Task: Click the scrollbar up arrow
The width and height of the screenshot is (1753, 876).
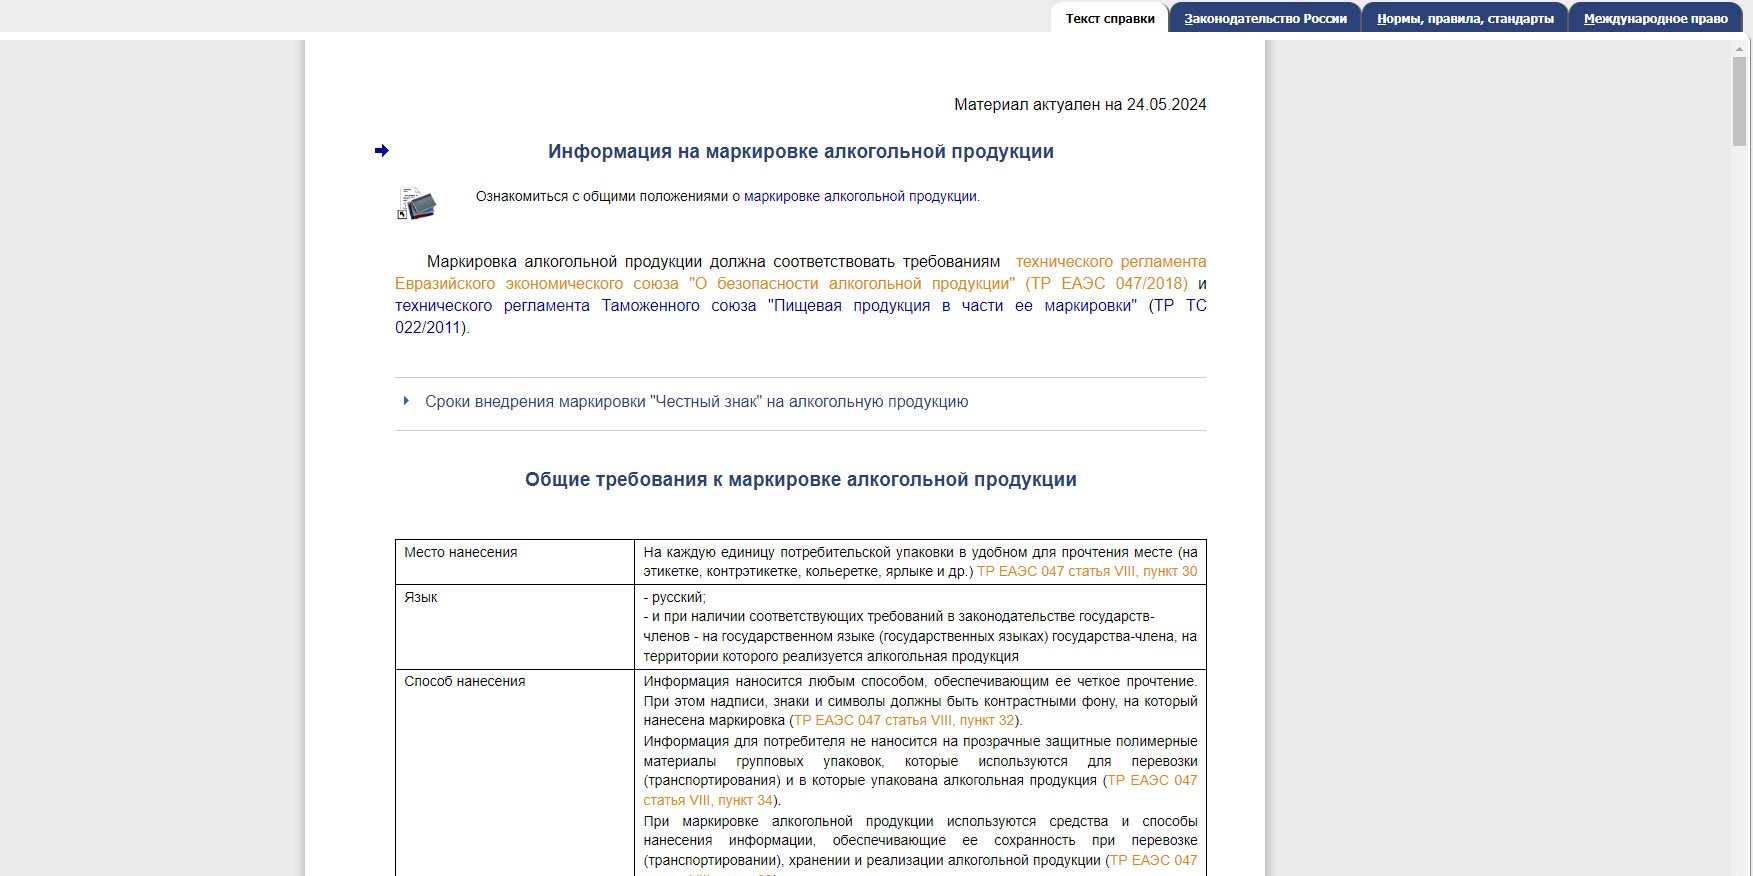Action: [1740, 47]
